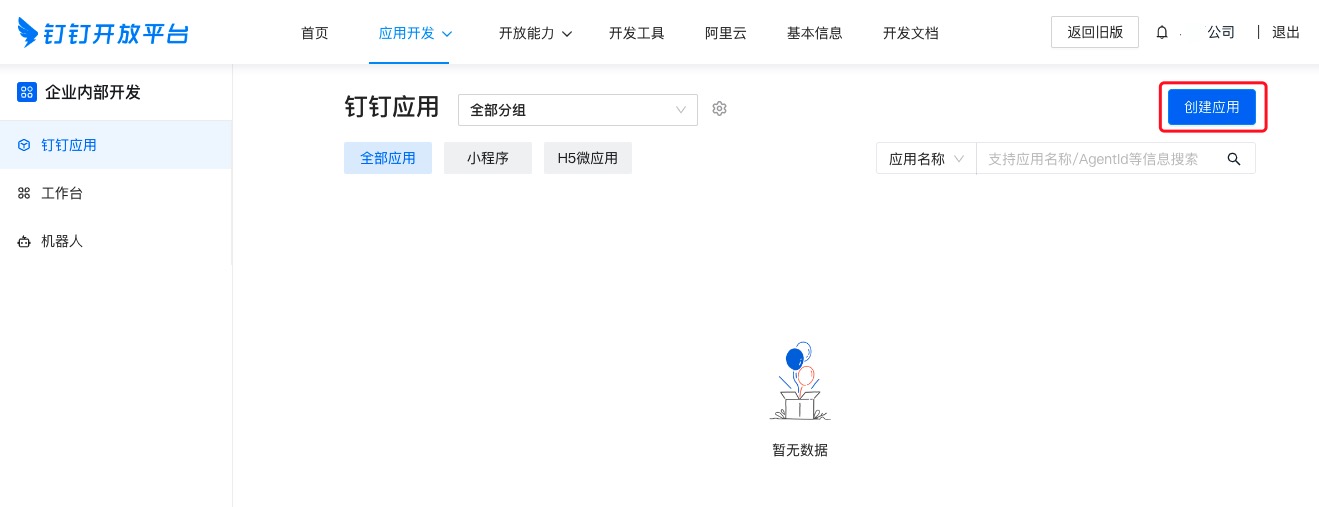Image resolution: width=1319 pixels, height=507 pixels.
Task: Open 开发工具 in the top navigation
Action: 636,33
